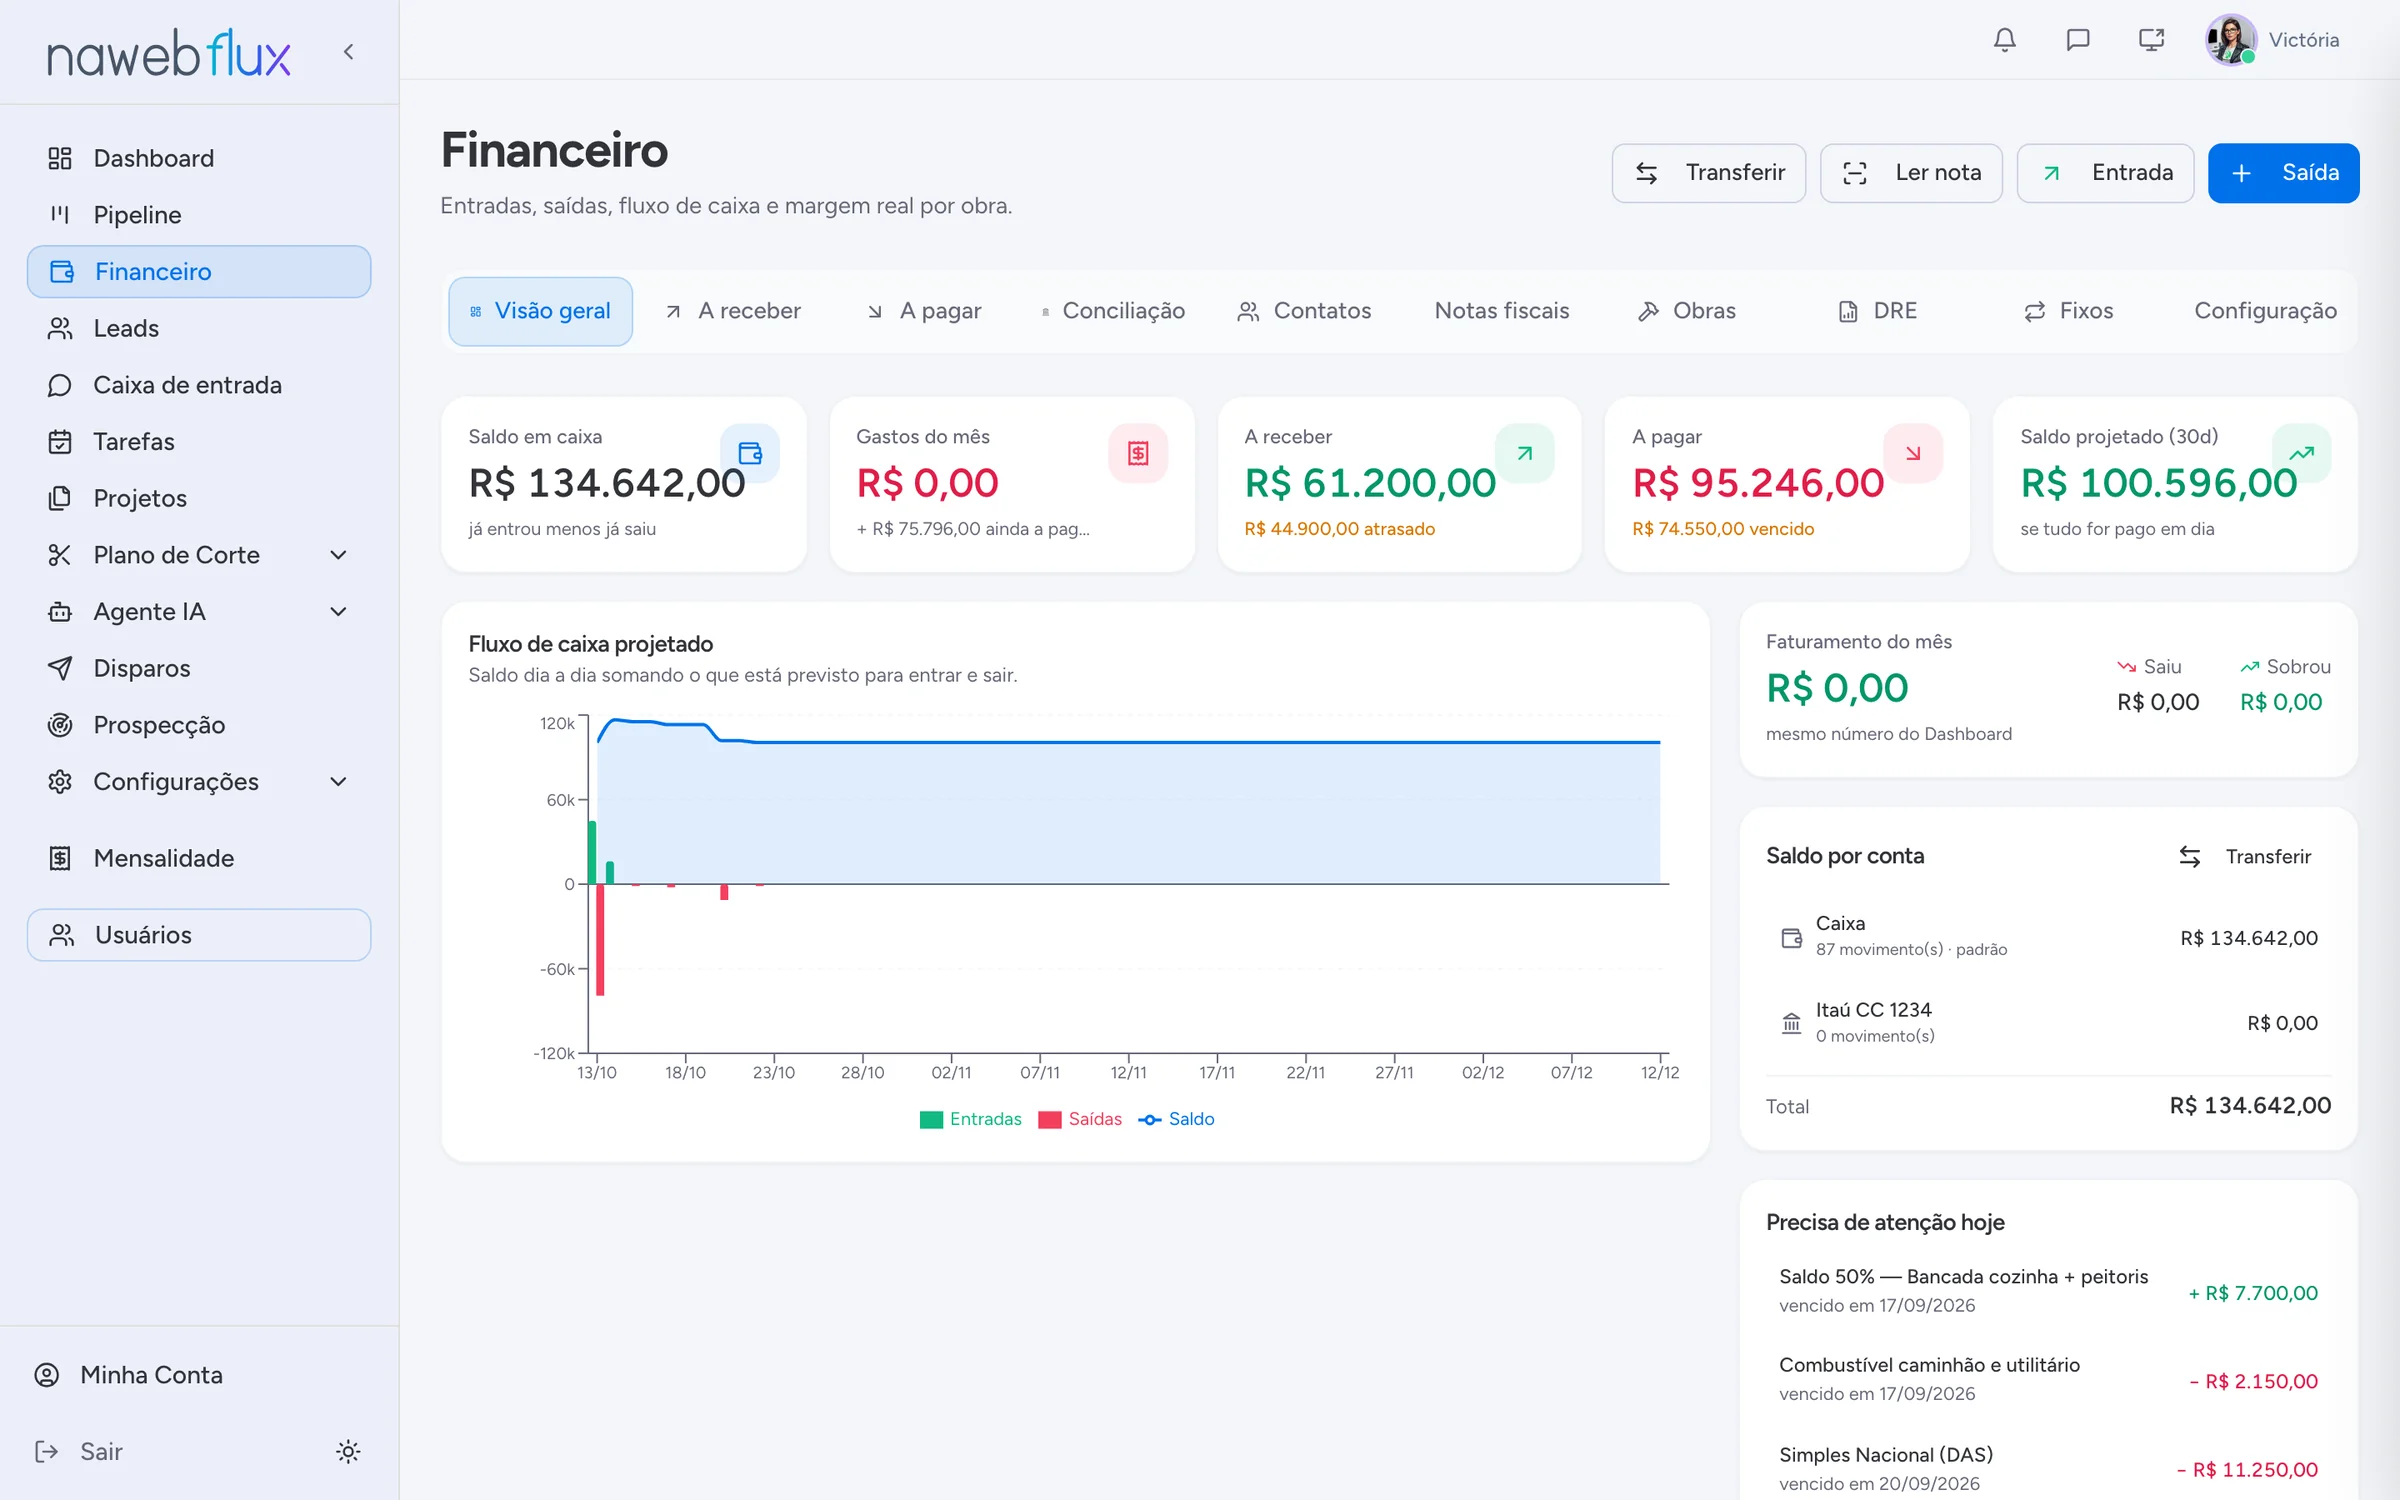Open the chat messages icon
This screenshot has height=1500, width=2400.
click(2078, 40)
